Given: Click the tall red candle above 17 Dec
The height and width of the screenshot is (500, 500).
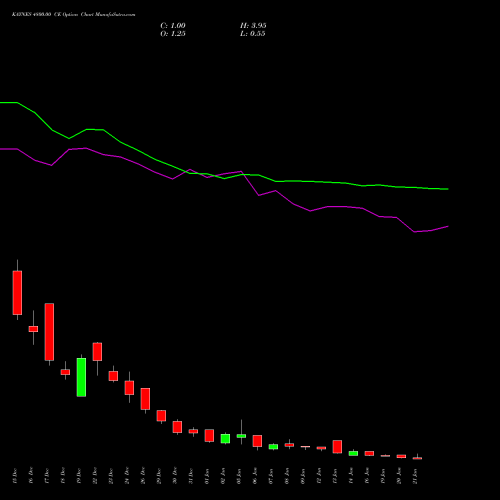Looking at the screenshot, I should point(49,332).
